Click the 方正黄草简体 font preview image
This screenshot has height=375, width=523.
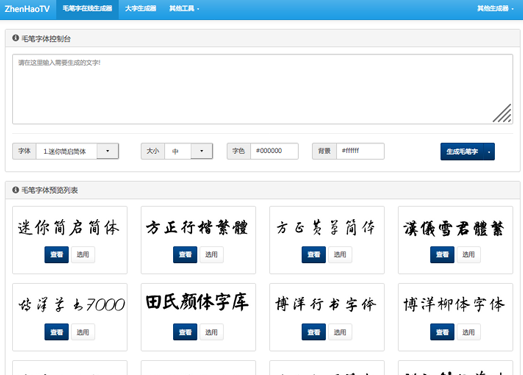326,228
